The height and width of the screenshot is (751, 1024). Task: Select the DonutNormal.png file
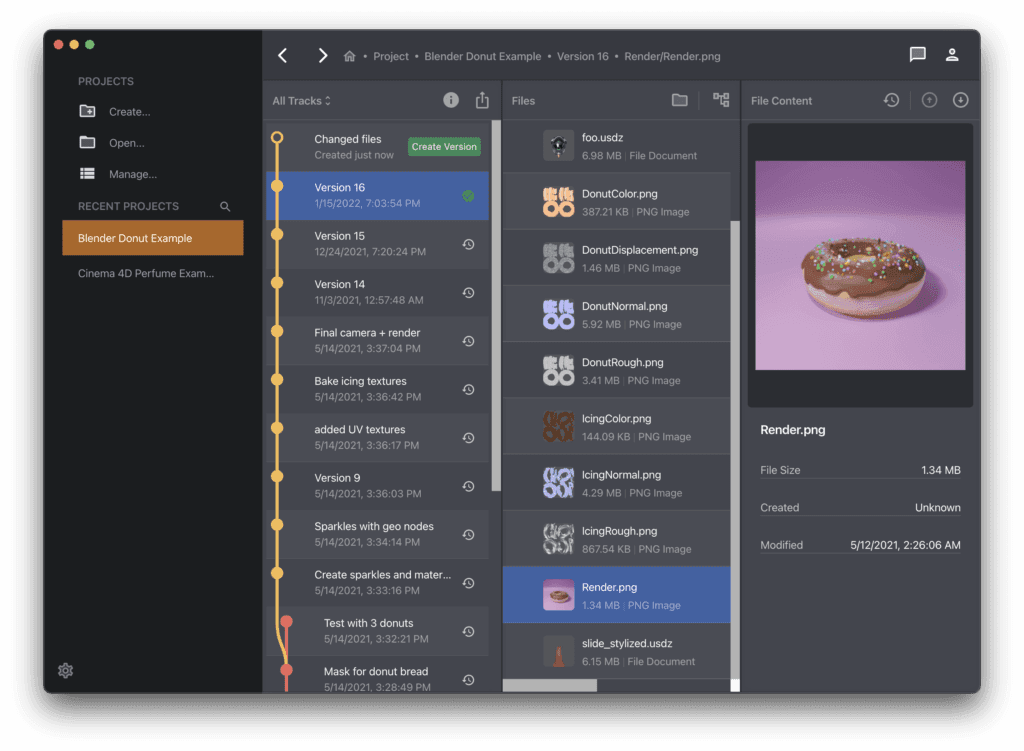pyautogui.click(x=616, y=314)
